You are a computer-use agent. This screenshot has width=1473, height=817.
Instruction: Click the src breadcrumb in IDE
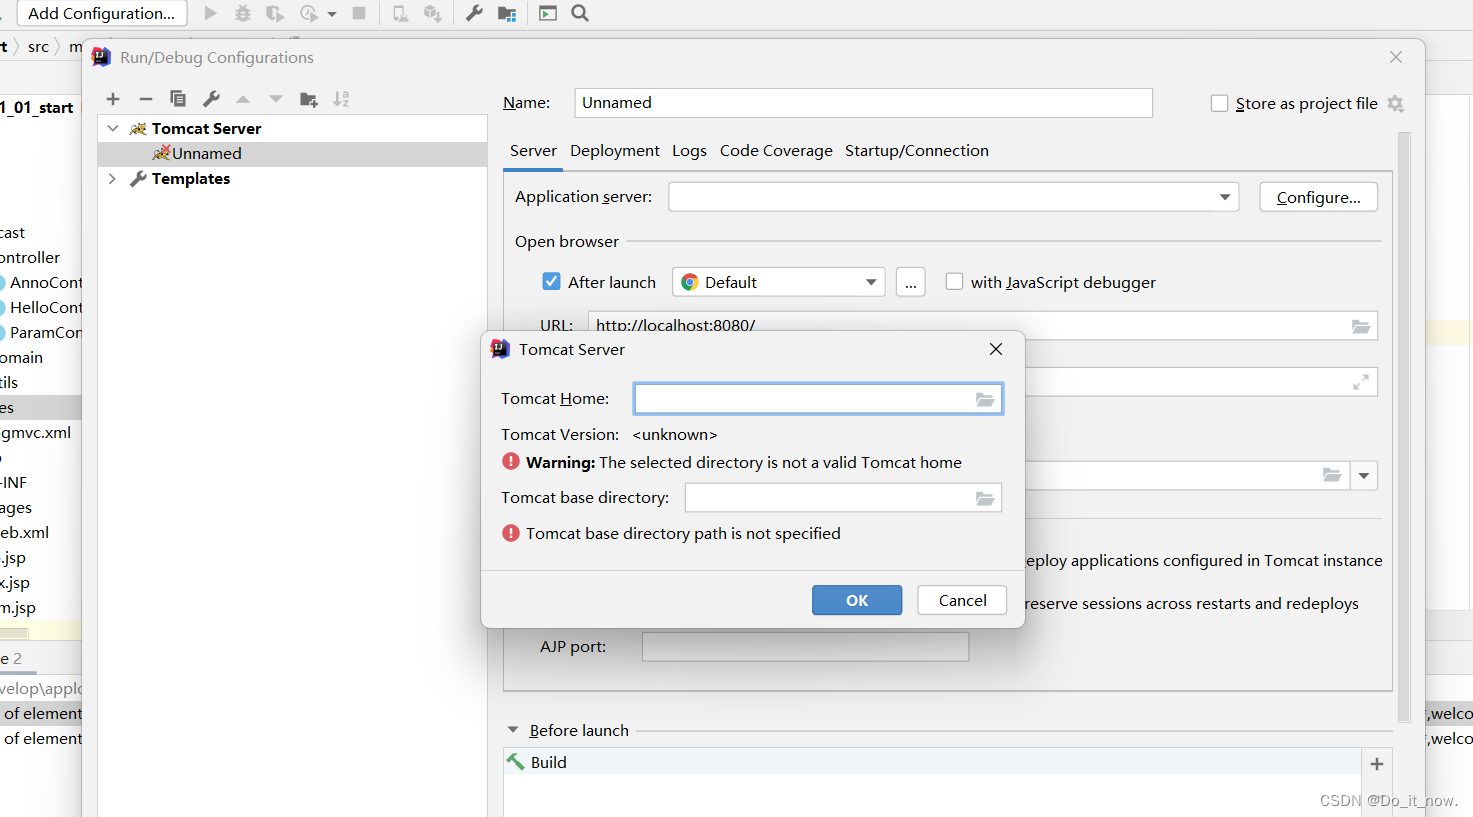click(38, 47)
